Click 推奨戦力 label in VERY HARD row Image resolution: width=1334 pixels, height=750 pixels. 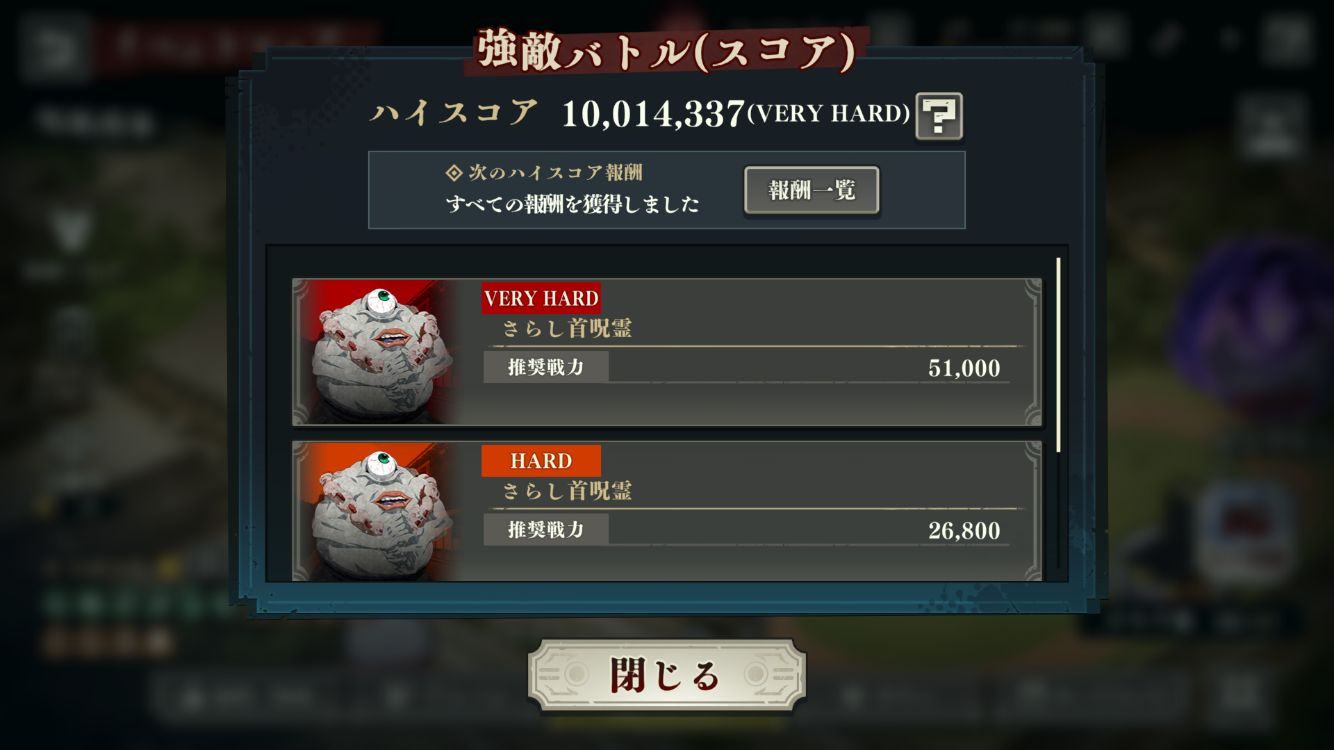click(x=546, y=367)
